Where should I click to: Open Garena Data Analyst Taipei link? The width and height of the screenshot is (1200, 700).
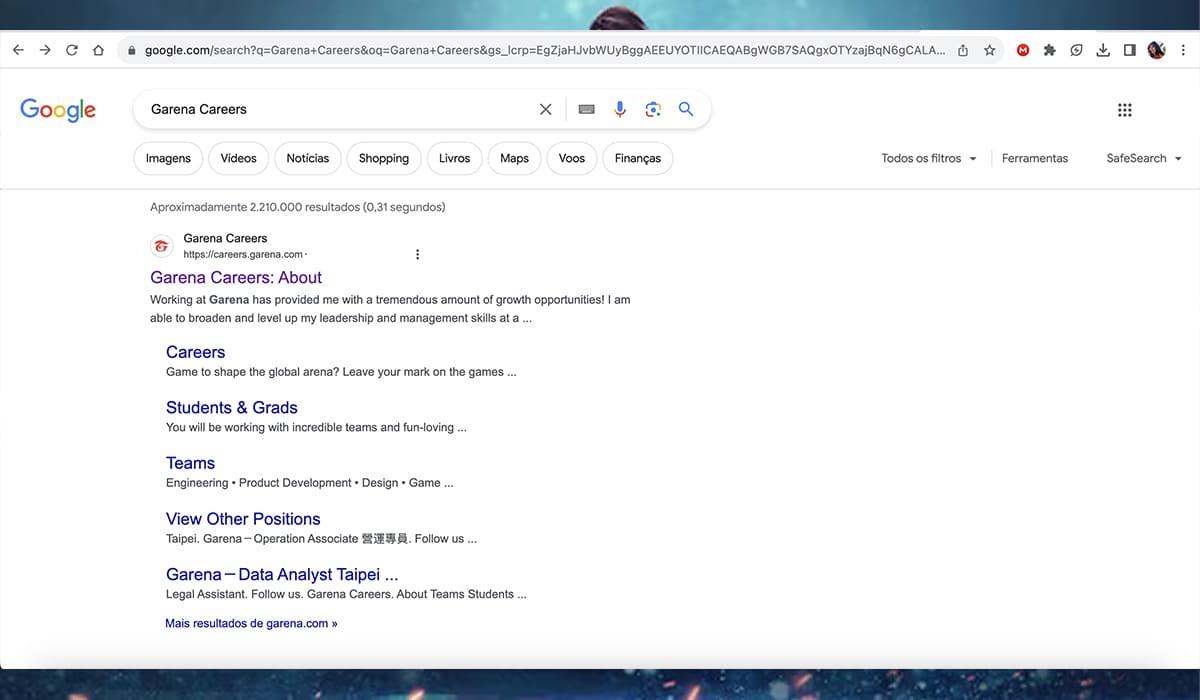[282, 575]
